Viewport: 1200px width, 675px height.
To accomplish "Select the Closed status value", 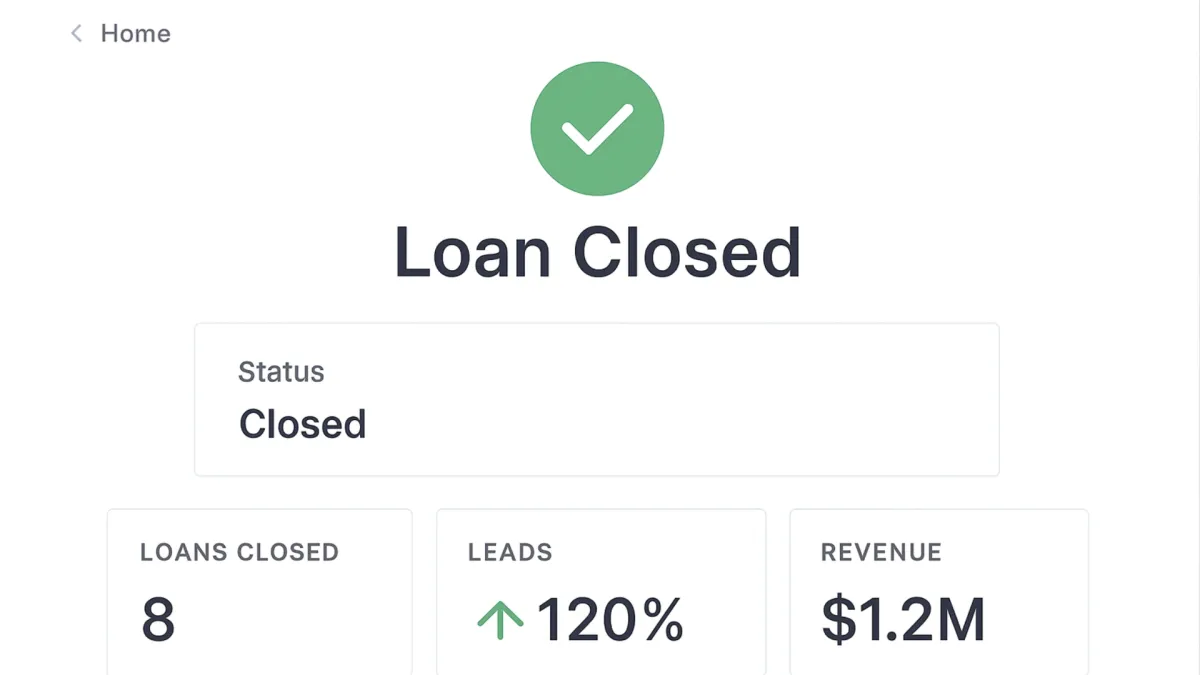I will pyautogui.click(x=302, y=424).
